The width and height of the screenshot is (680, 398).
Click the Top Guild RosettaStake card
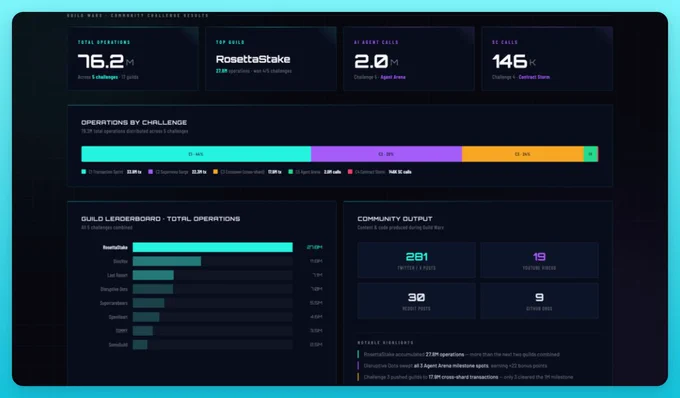click(271, 59)
